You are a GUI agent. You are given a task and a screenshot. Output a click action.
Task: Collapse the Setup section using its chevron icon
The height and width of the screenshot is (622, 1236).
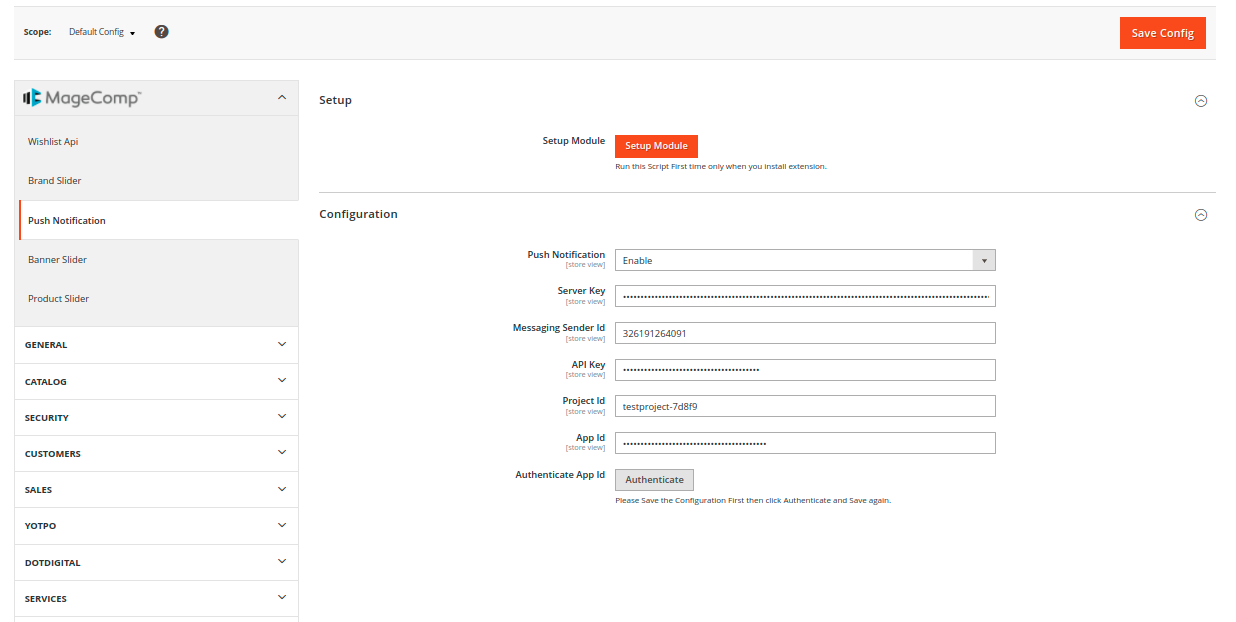1201,100
